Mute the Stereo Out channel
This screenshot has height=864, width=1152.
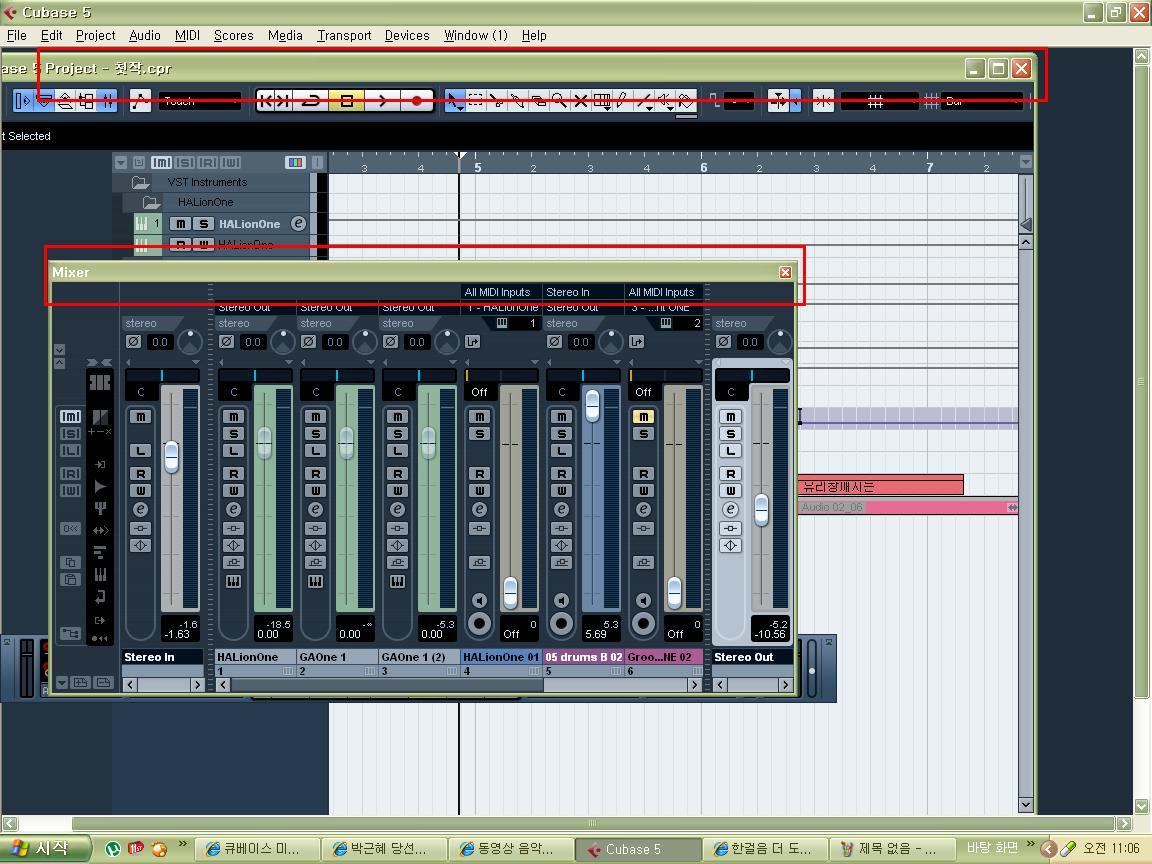click(x=730, y=417)
